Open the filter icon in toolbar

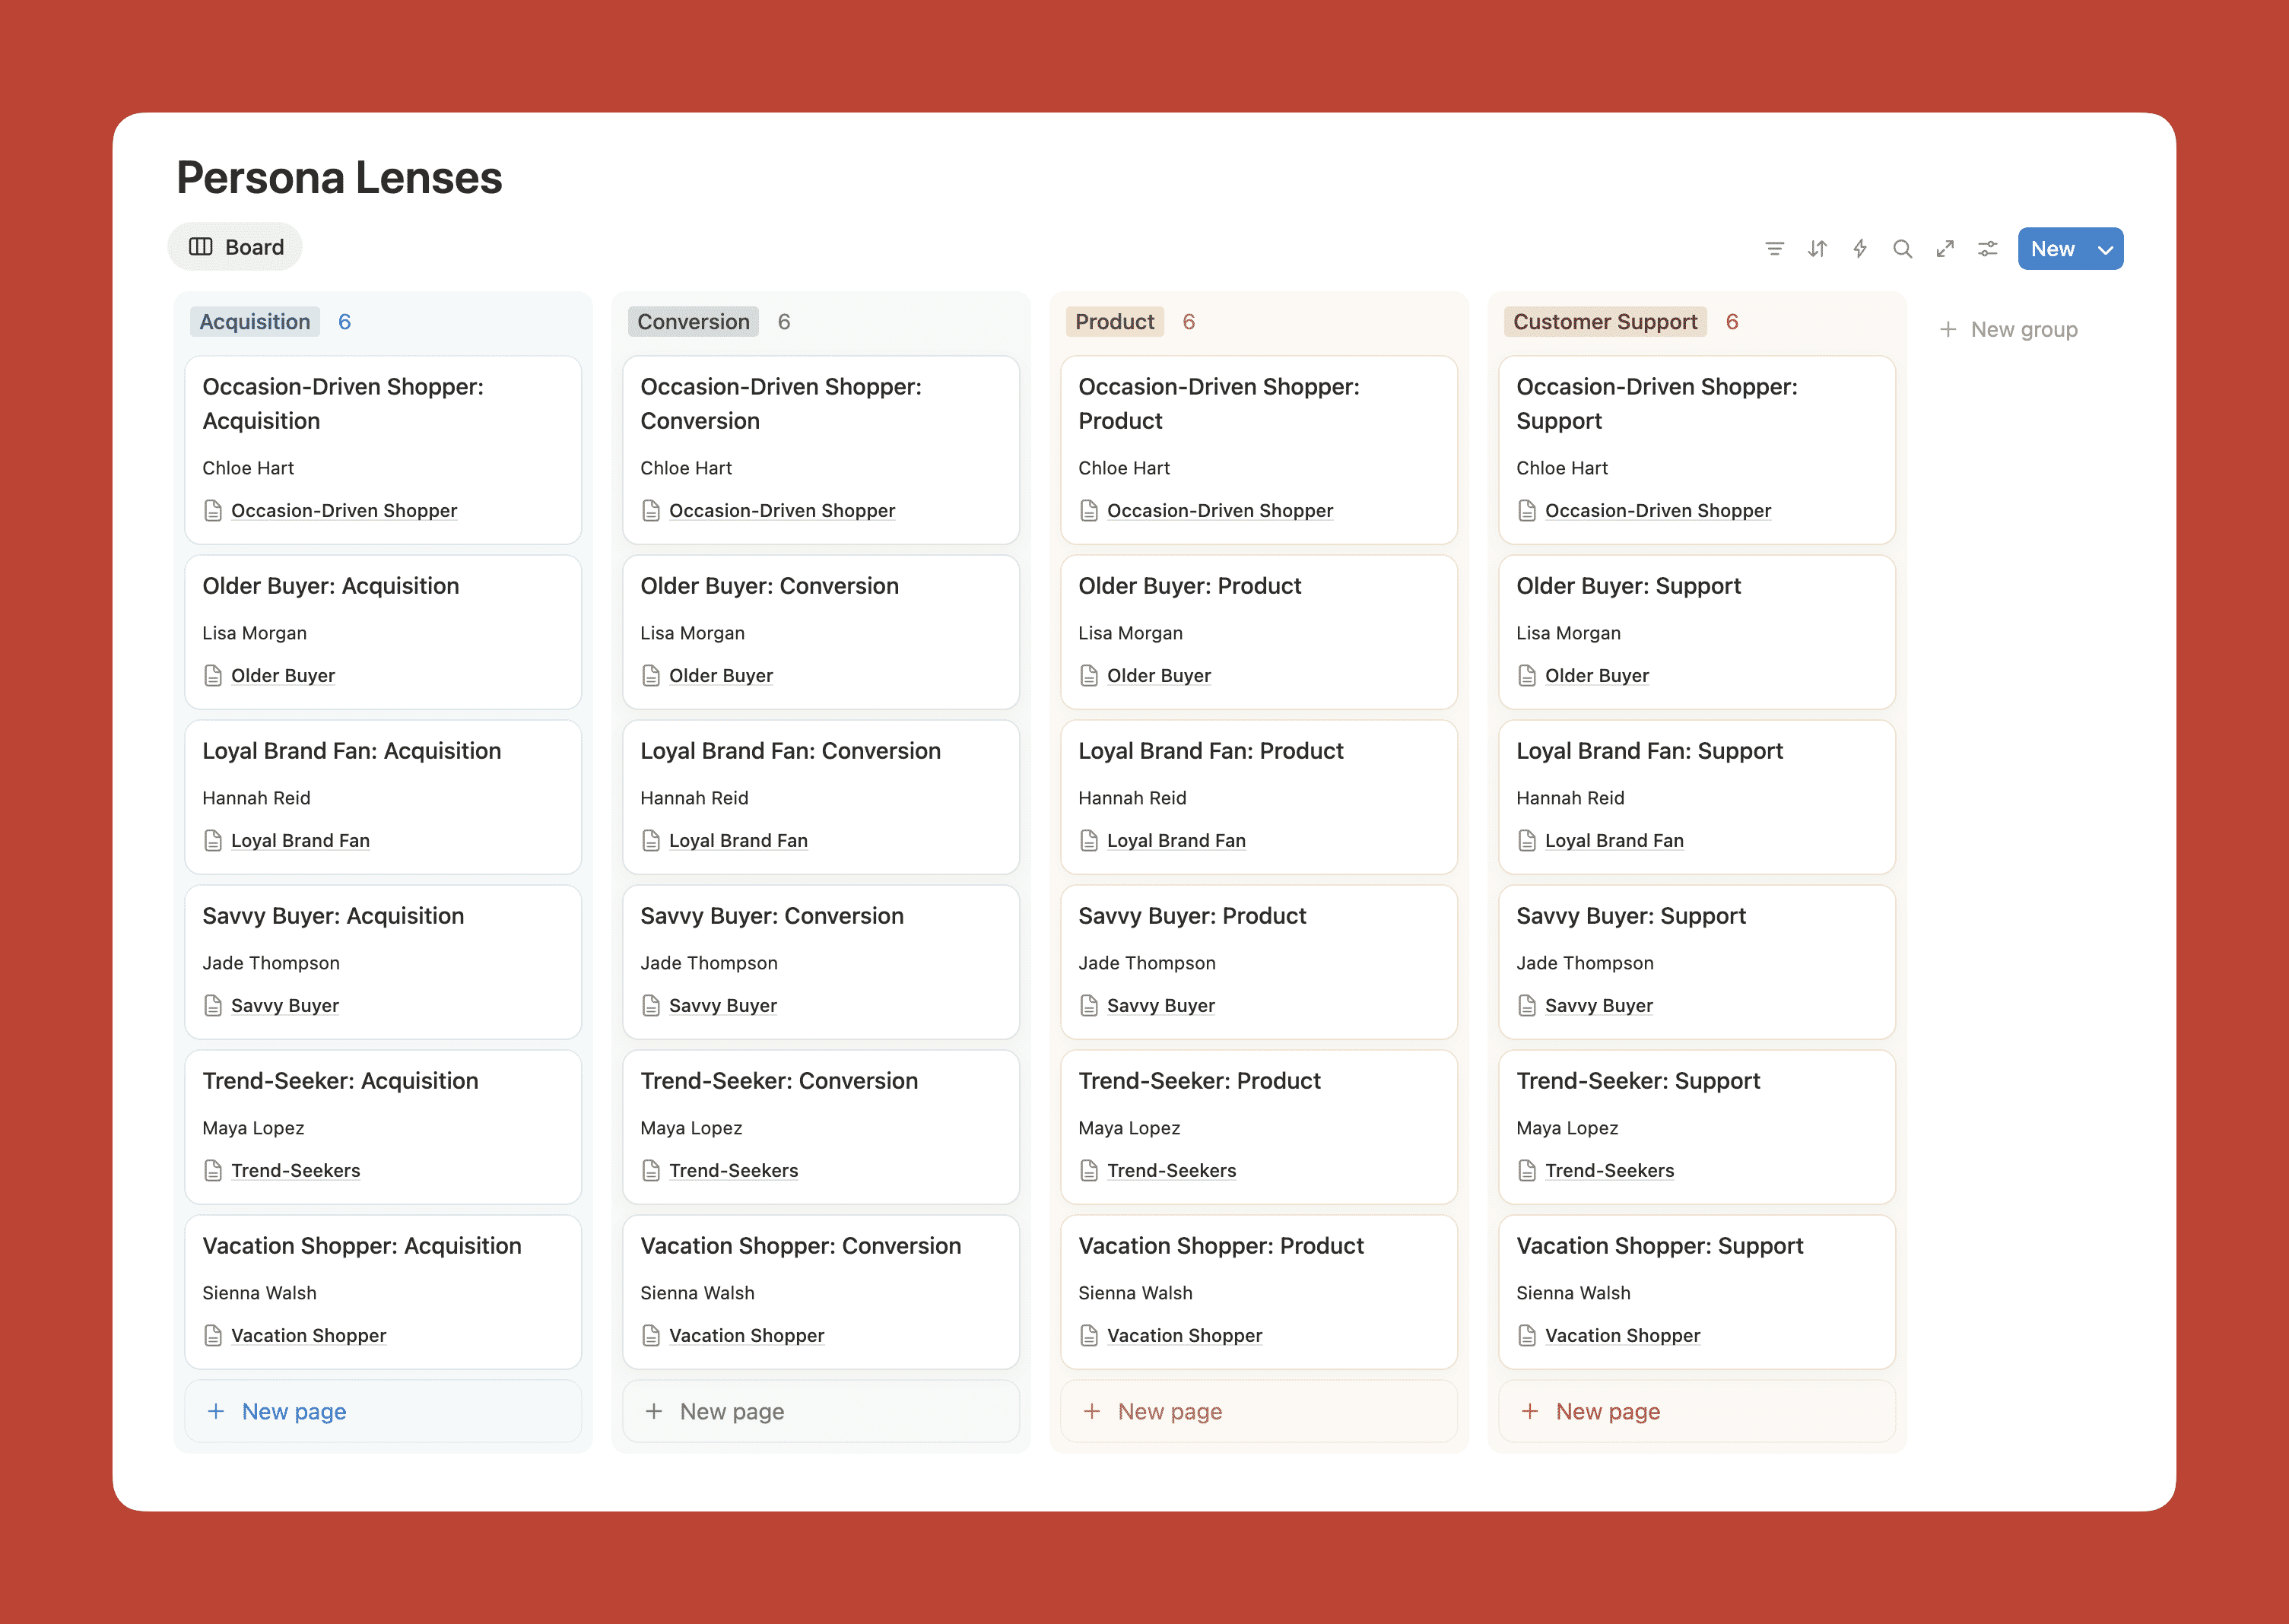tap(1774, 249)
